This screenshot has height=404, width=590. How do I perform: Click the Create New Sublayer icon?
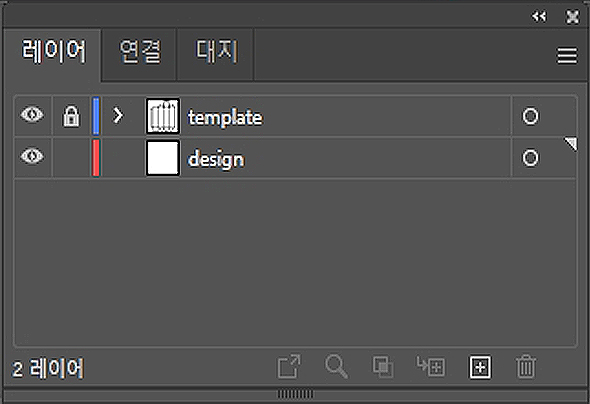click(431, 367)
